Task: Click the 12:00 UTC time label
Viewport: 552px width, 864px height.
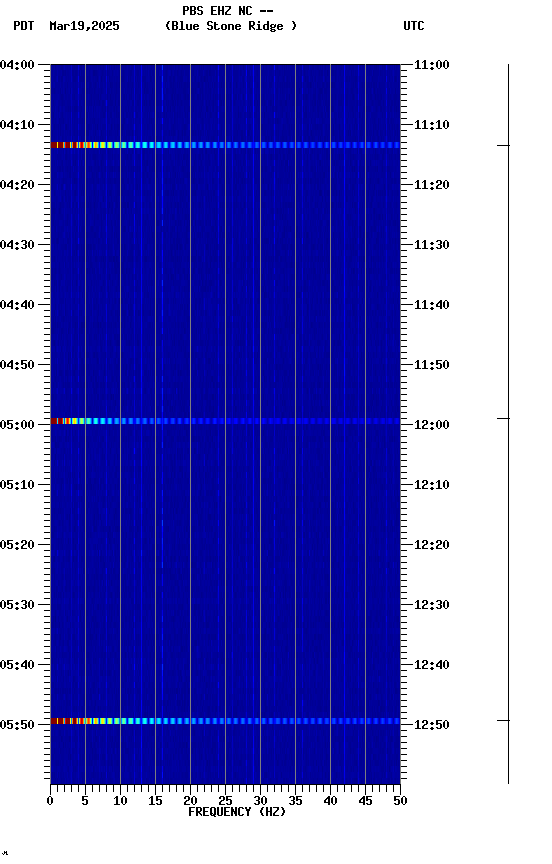Action: 432,425
